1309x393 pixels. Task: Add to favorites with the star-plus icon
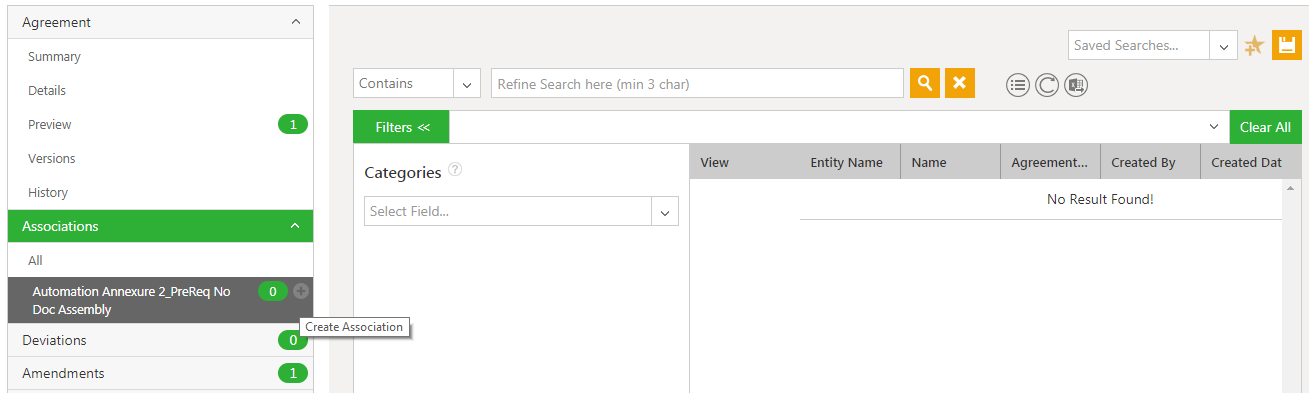[x=1254, y=45]
